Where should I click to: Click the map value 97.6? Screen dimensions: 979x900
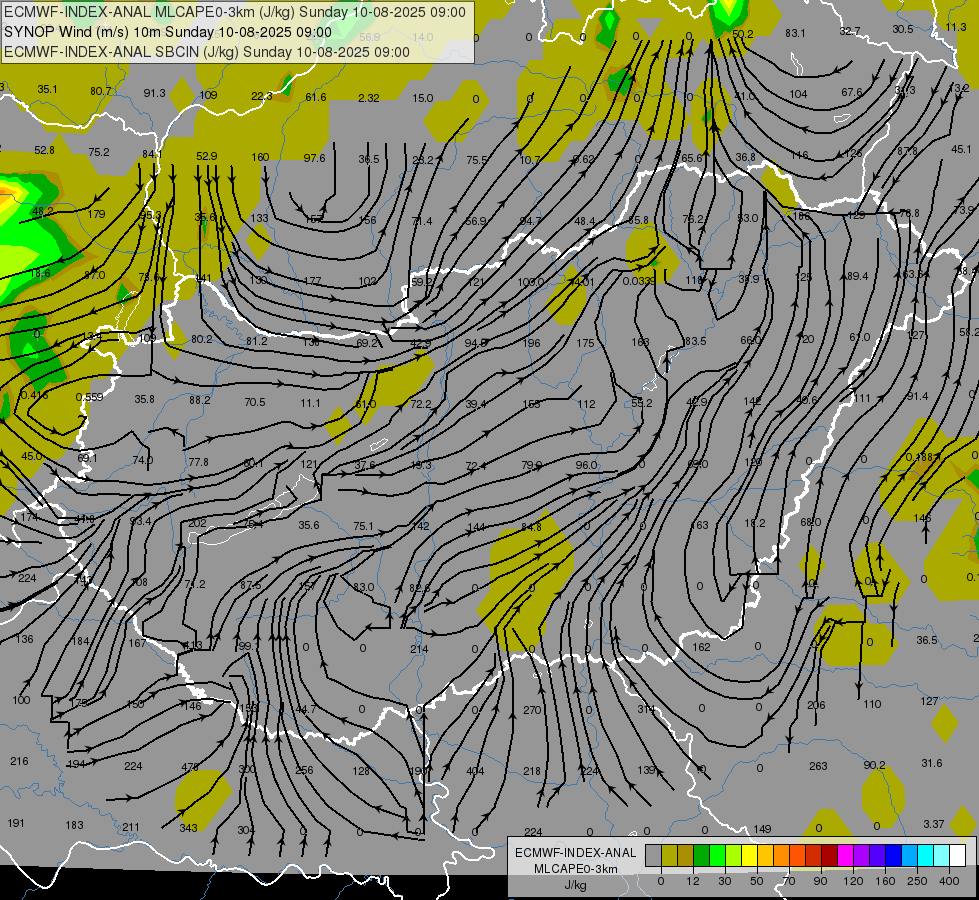pos(314,158)
